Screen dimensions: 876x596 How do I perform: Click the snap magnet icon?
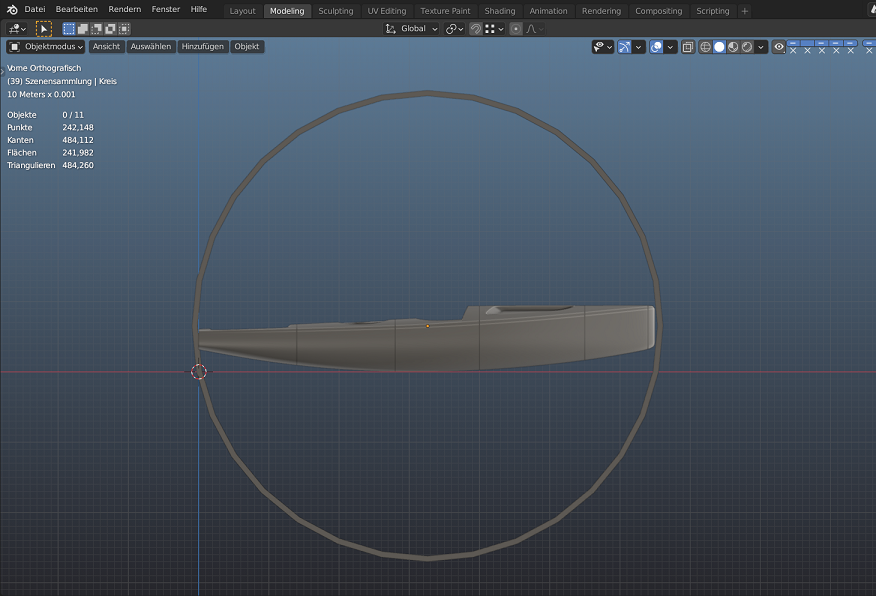point(476,29)
